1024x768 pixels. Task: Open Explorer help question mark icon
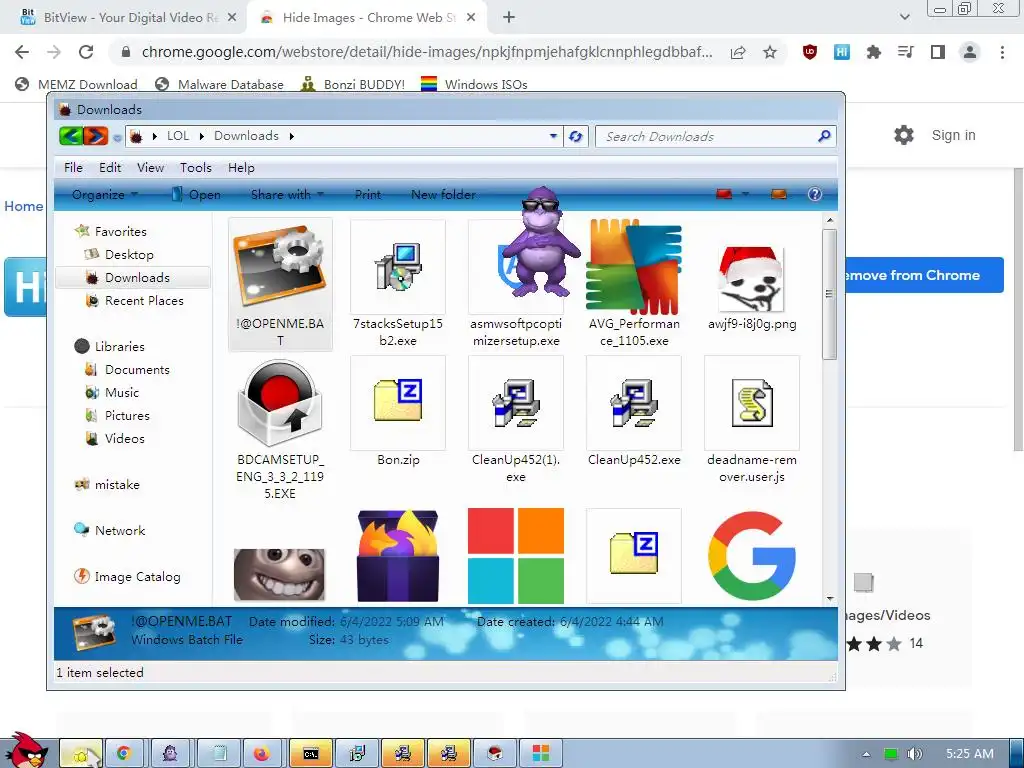[x=814, y=194]
